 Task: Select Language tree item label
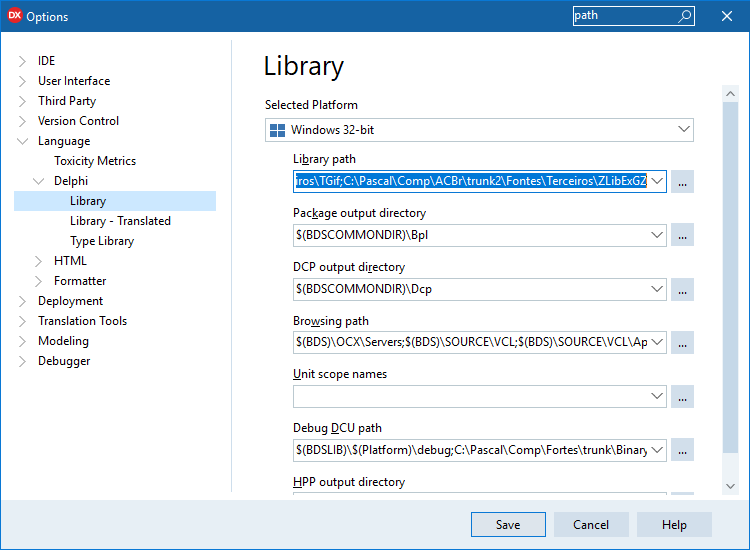pyautogui.click(x=64, y=142)
